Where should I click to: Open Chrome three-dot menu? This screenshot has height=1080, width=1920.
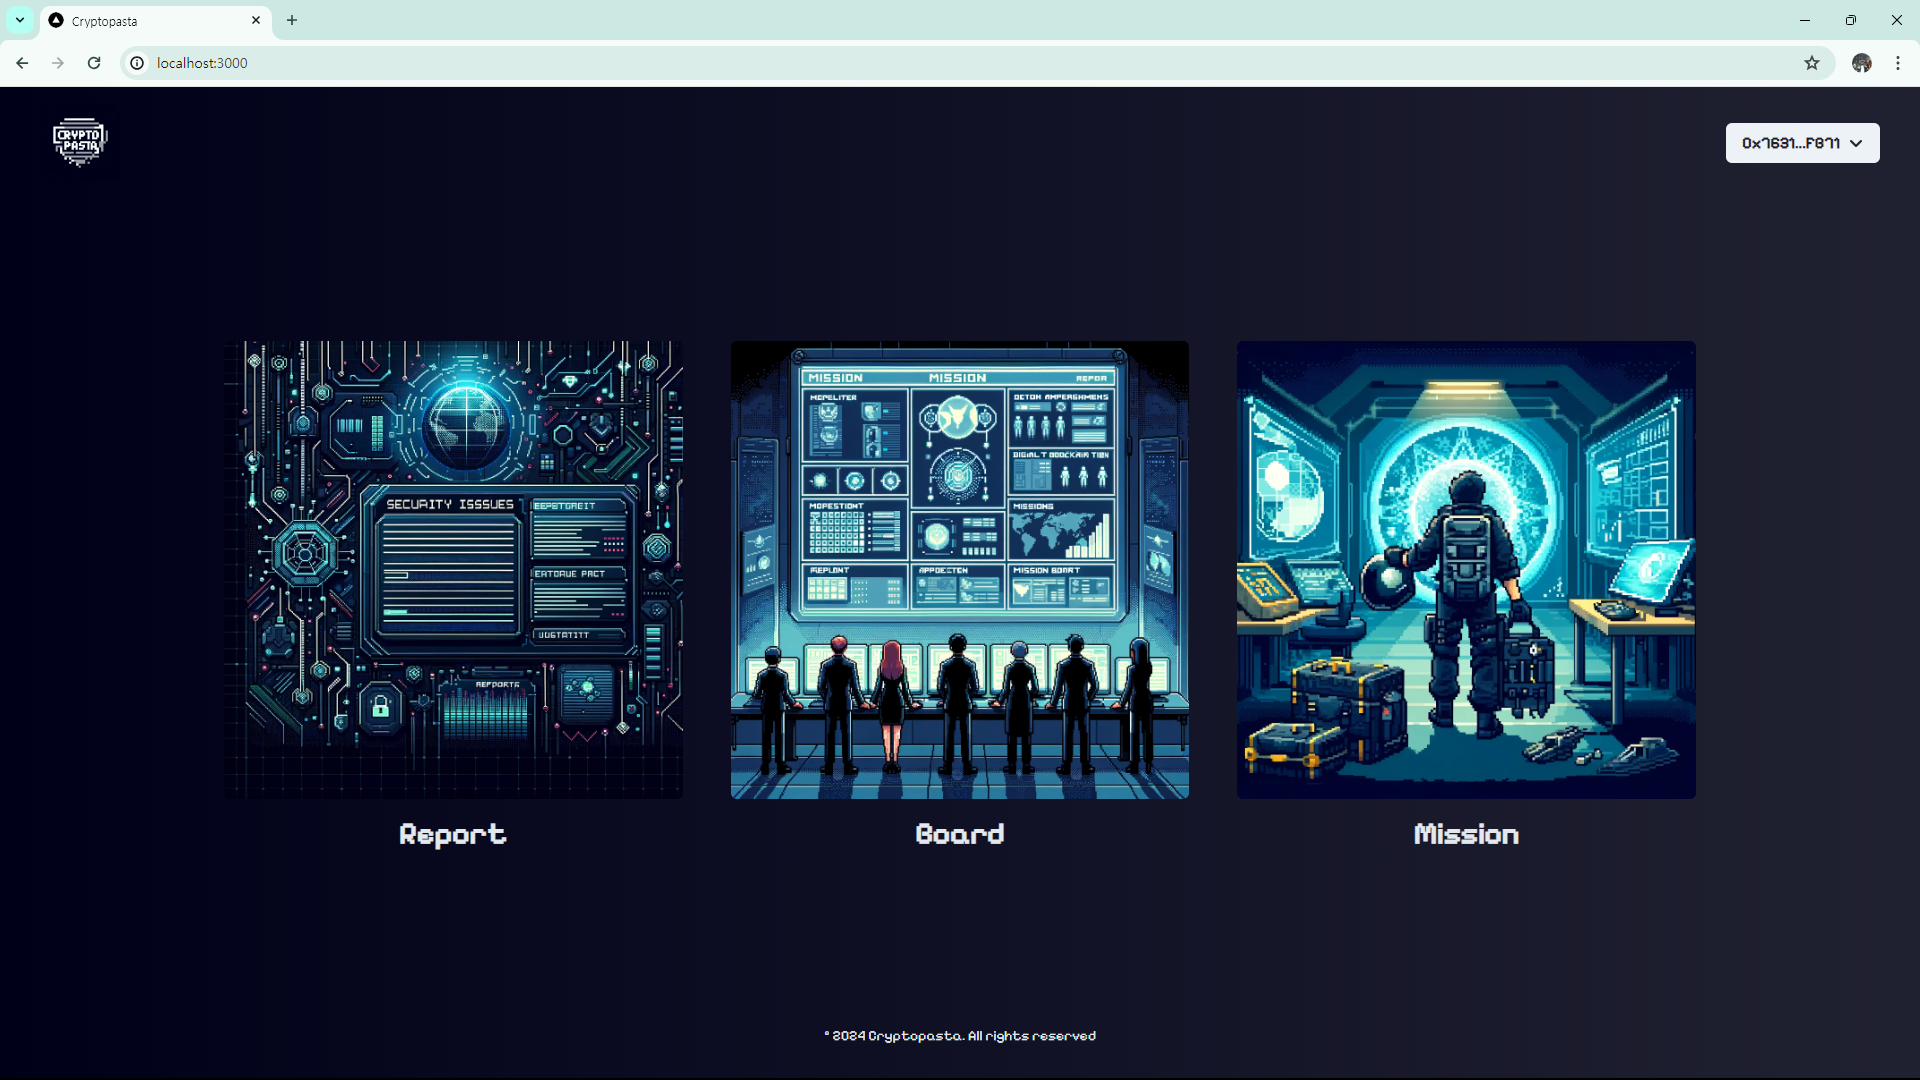[1897, 63]
